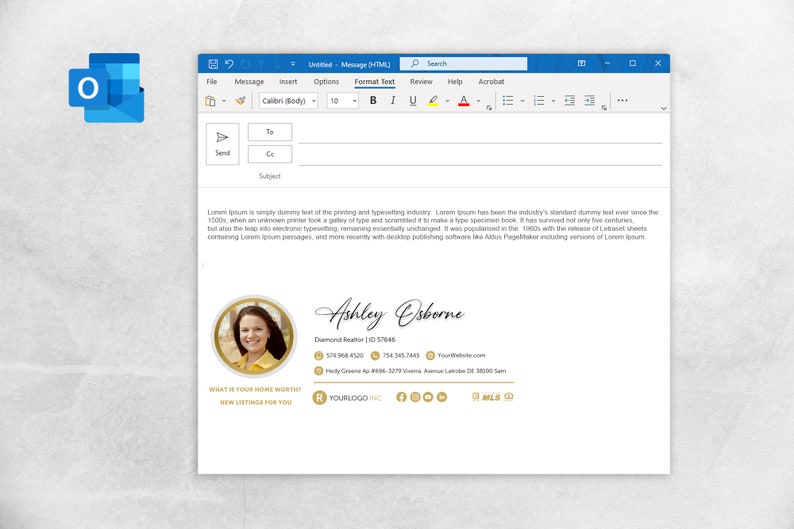Viewport: 794px width, 529px height.
Task: Open the Review tab
Action: coord(421,82)
